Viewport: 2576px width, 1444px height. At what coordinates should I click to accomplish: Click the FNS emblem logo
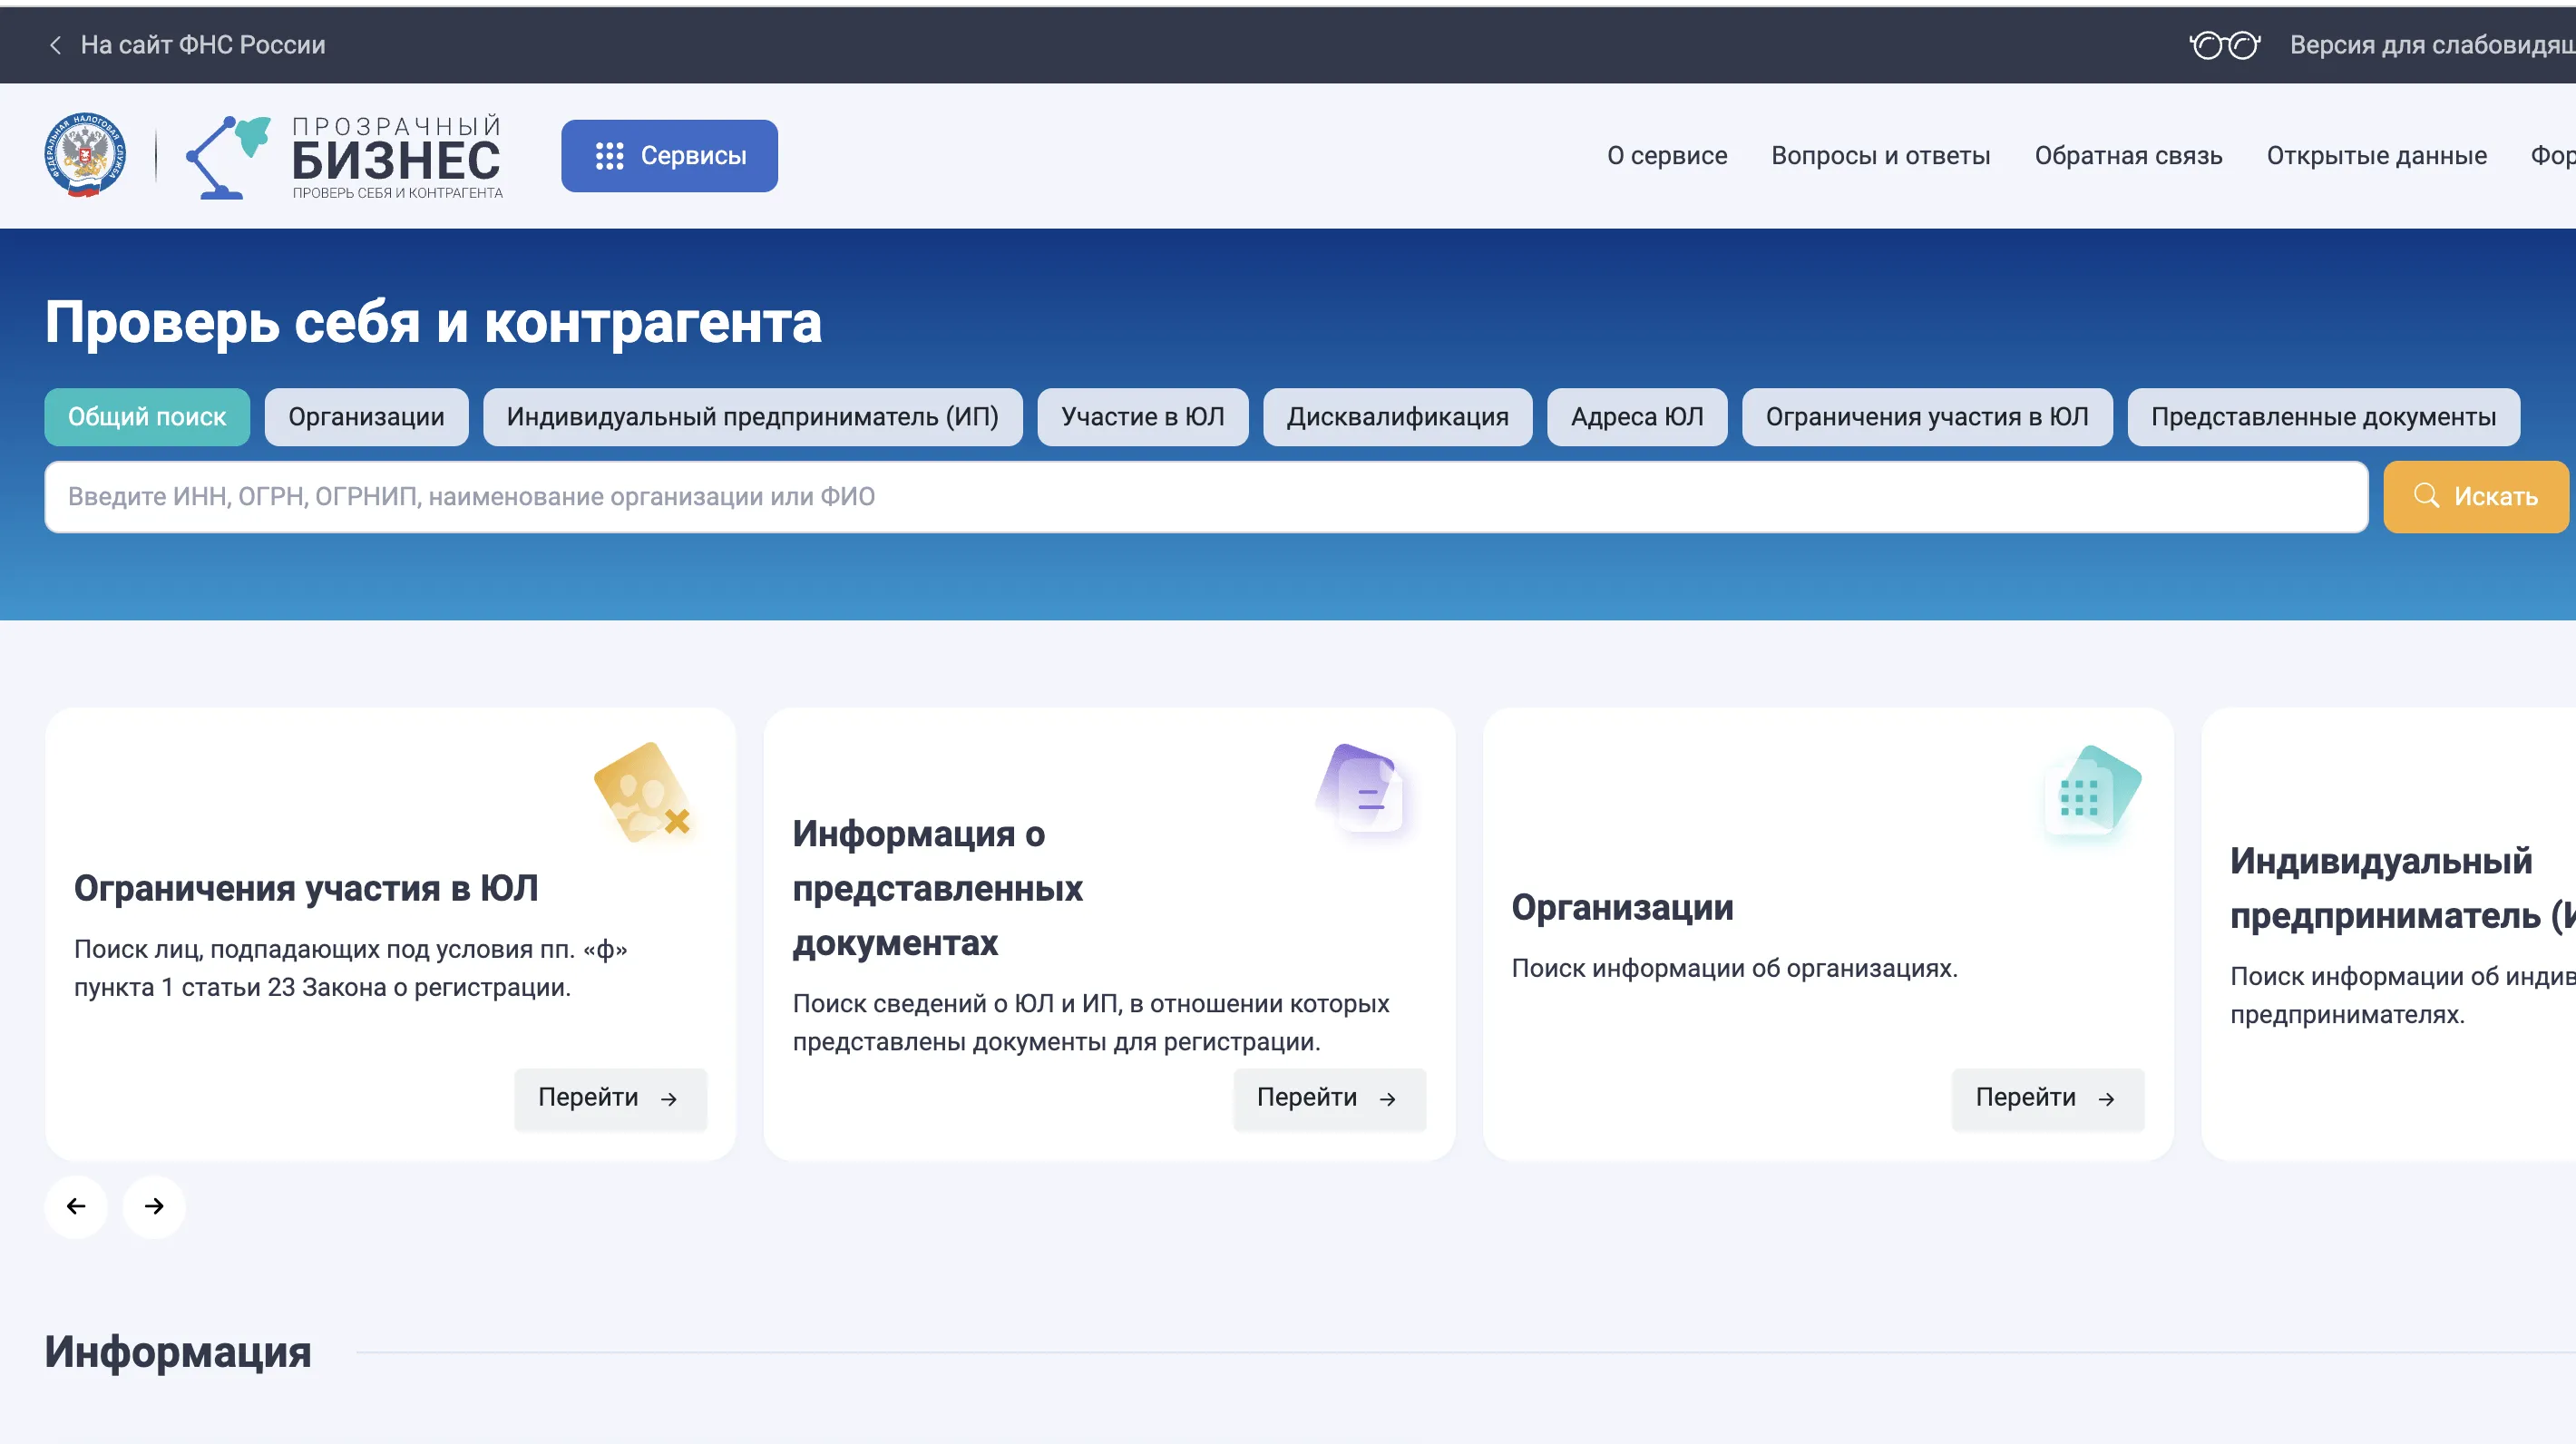click(85, 155)
